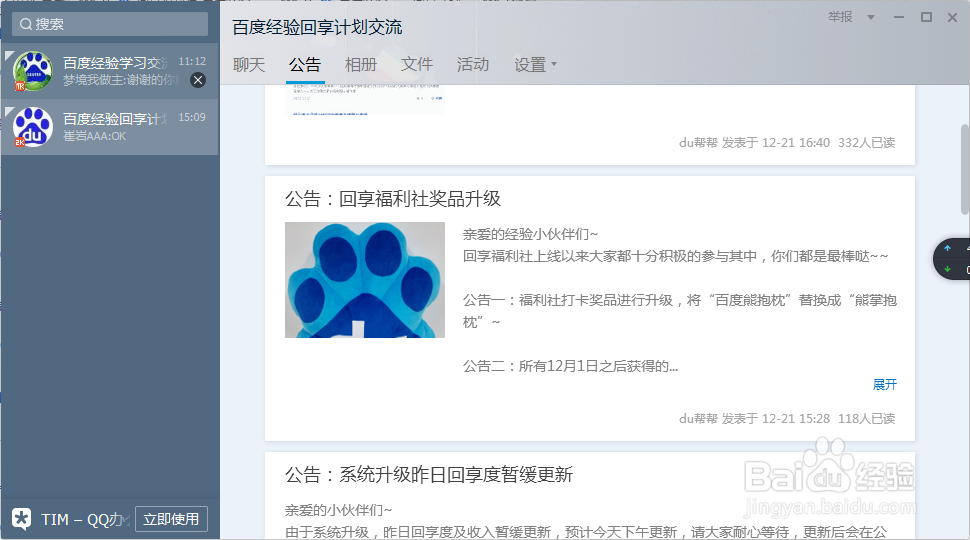Open the screenshot thumbnail in the top announcement
Image resolution: width=970 pixels, height=540 pixels.
point(365,100)
